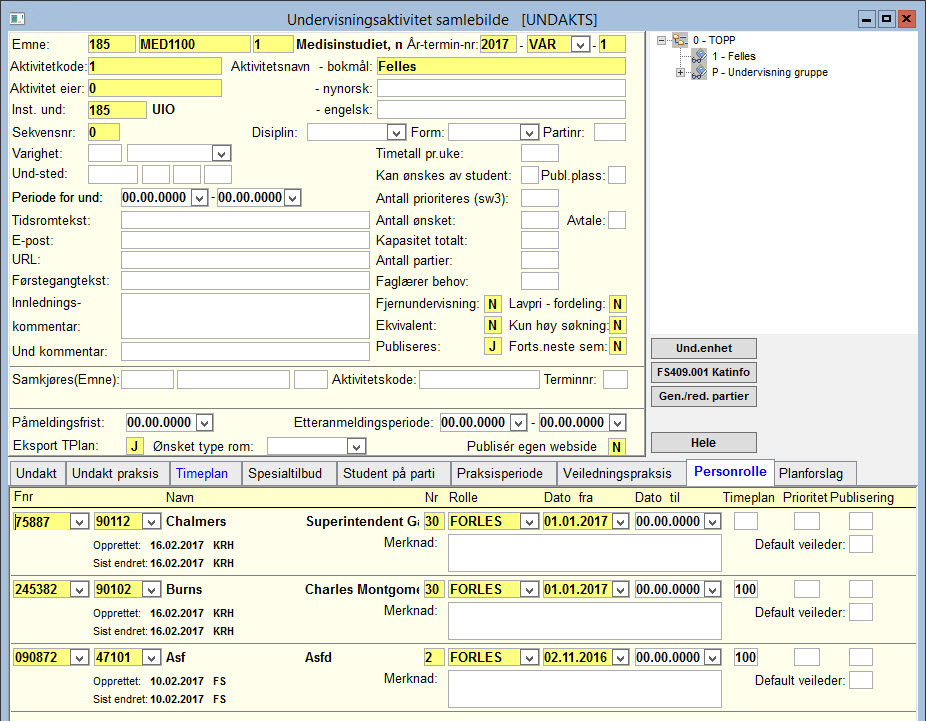Open the VÅR term dropdown
The image size is (926, 721).
(581, 45)
